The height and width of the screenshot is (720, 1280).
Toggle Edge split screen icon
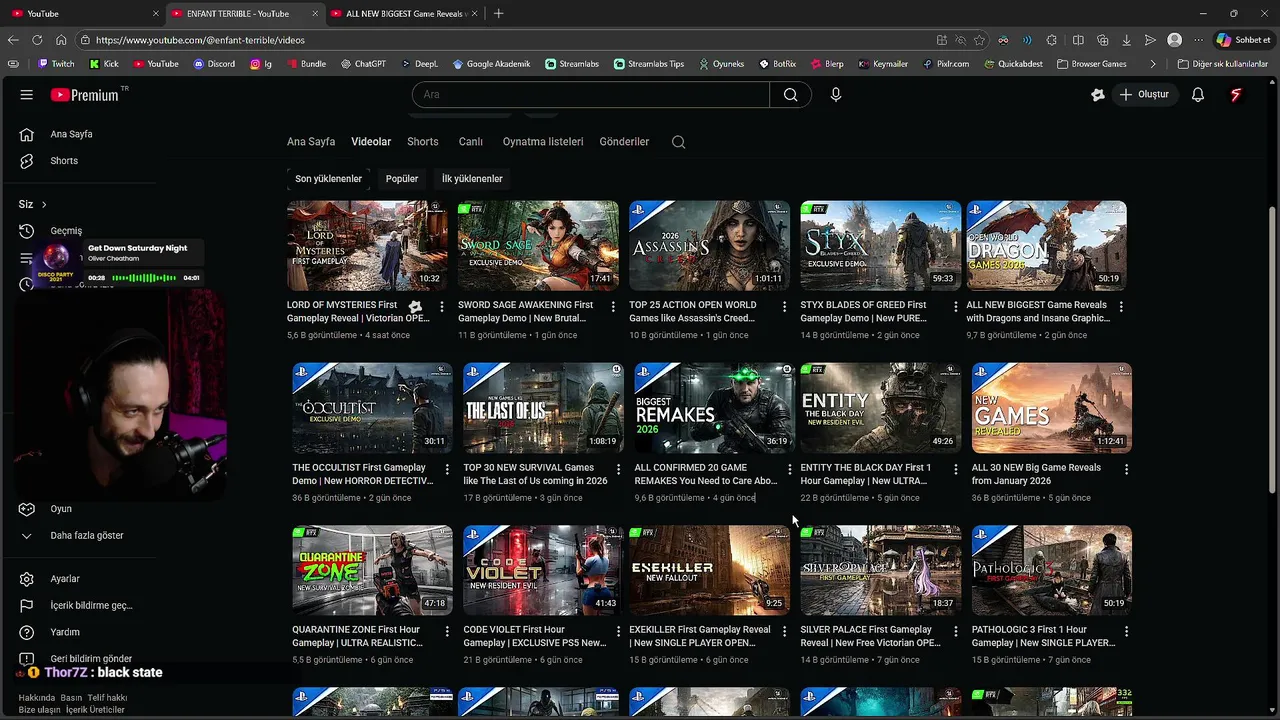coord(1078,40)
